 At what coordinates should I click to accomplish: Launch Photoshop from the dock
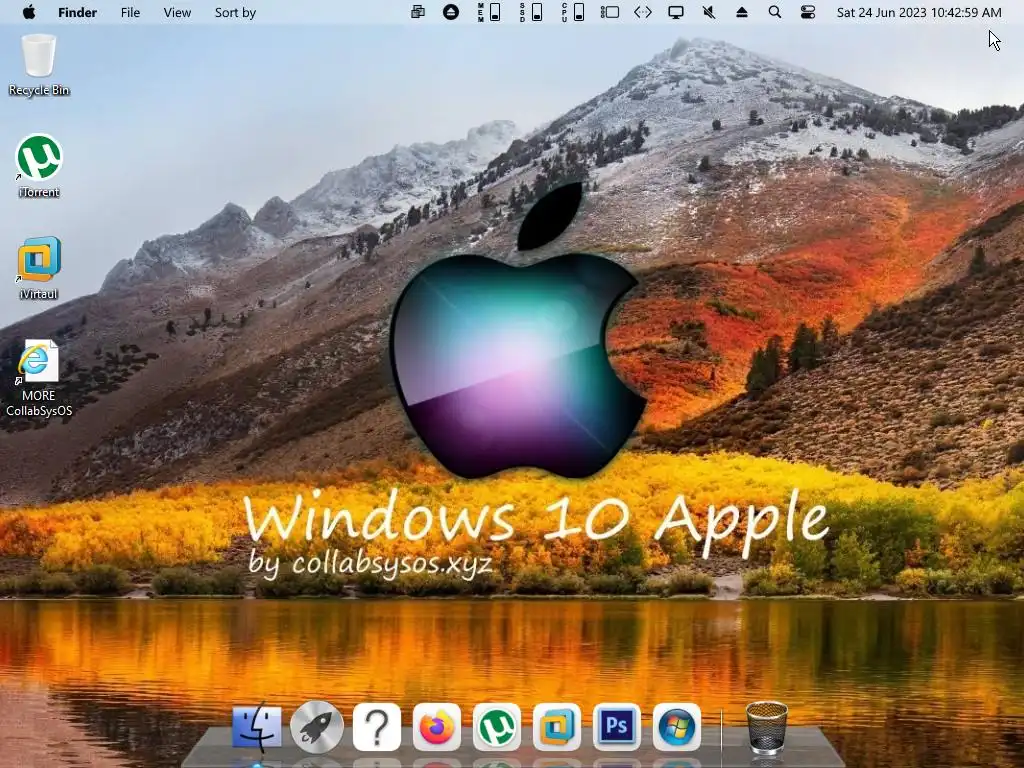pyautogui.click(x=617, y=727)
